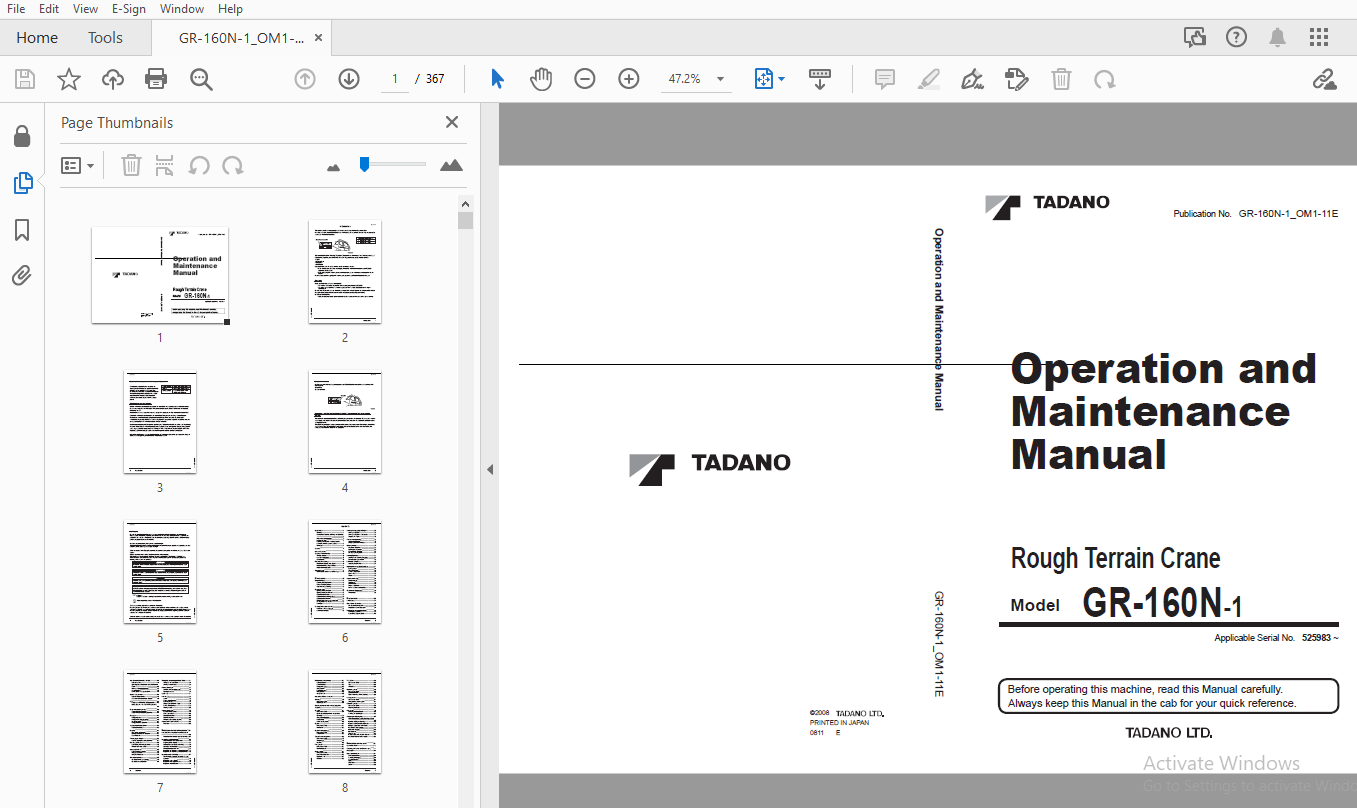Open the Window menu
The height and width of the screenshot is (808, 1357).
(182, 9)
